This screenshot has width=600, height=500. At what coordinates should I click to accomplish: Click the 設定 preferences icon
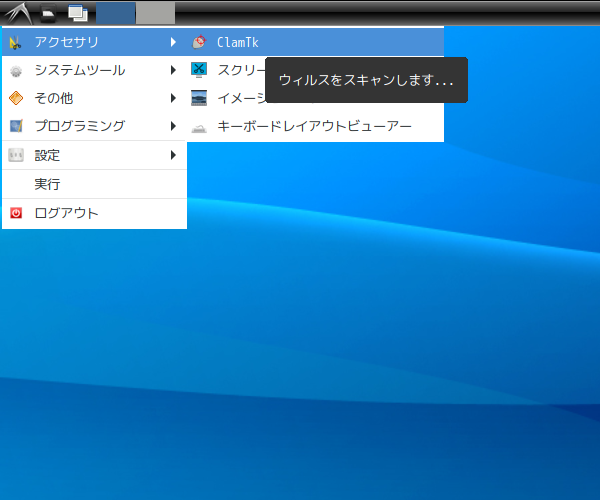[x=16, y=155]
